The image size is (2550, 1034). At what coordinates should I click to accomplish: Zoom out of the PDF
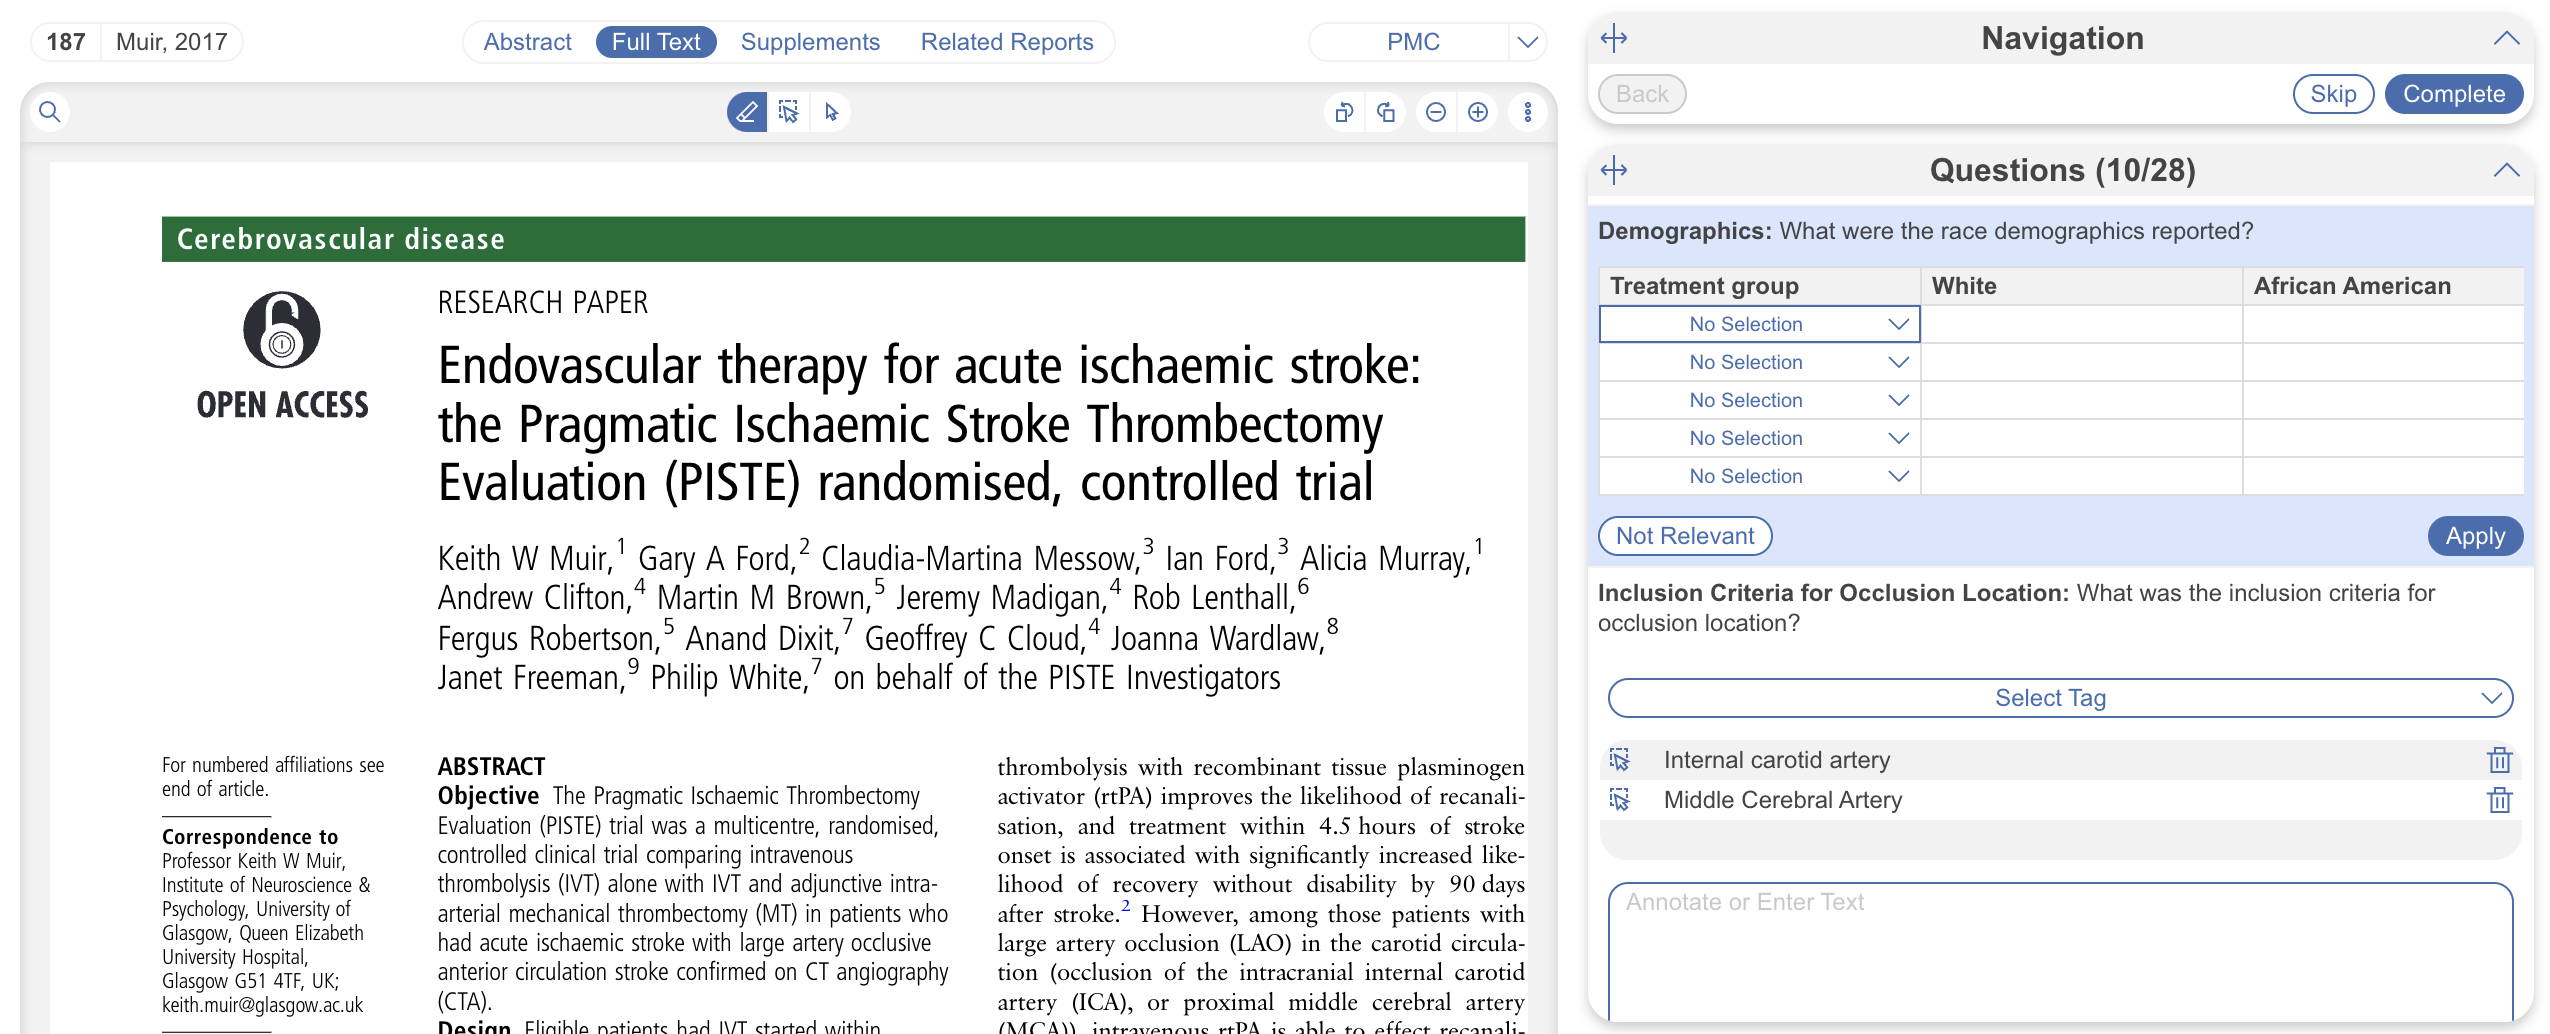point(1435,112)
